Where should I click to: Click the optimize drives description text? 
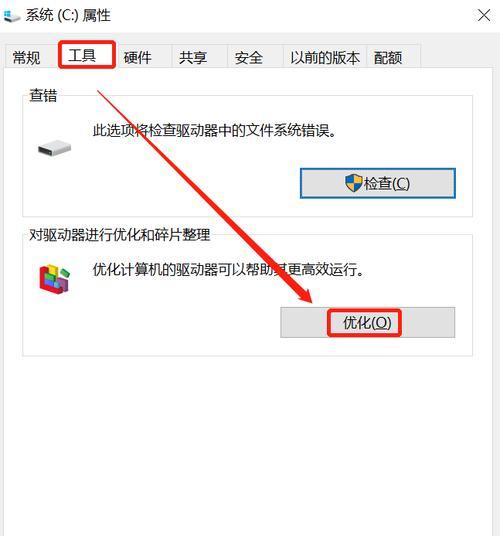[x=228, y=270]
